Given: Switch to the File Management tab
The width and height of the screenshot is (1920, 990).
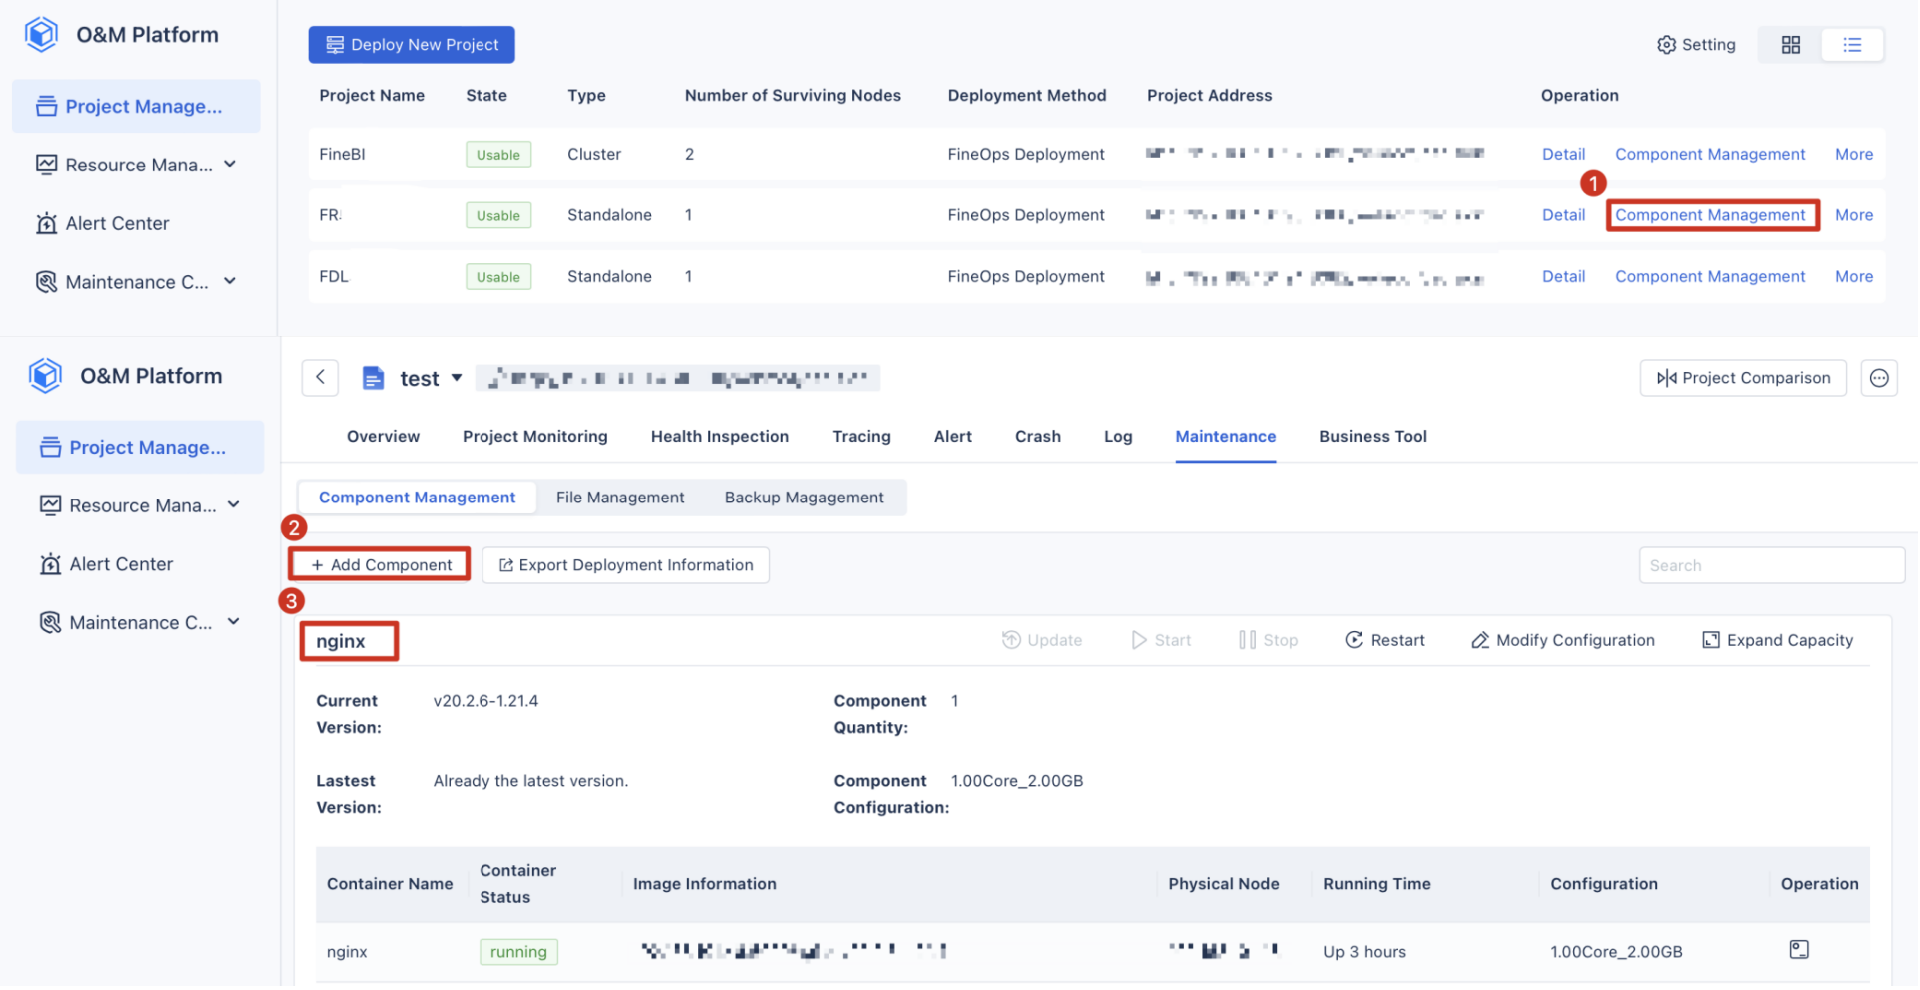Looking at the screenshot, I should click(620, 497).
